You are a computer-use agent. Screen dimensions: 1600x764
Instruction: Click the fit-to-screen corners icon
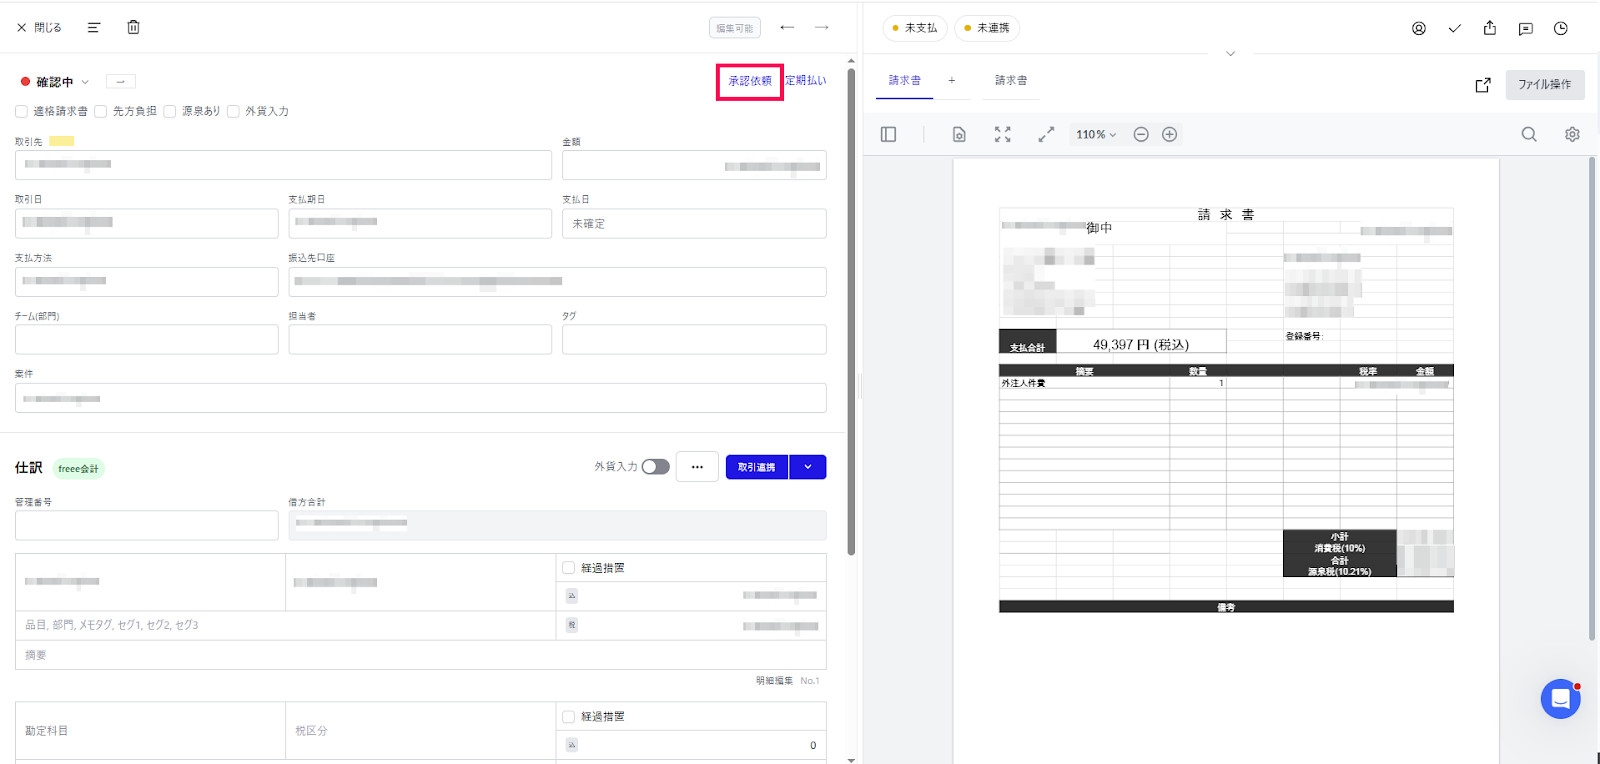click(x=1003, y=134)
